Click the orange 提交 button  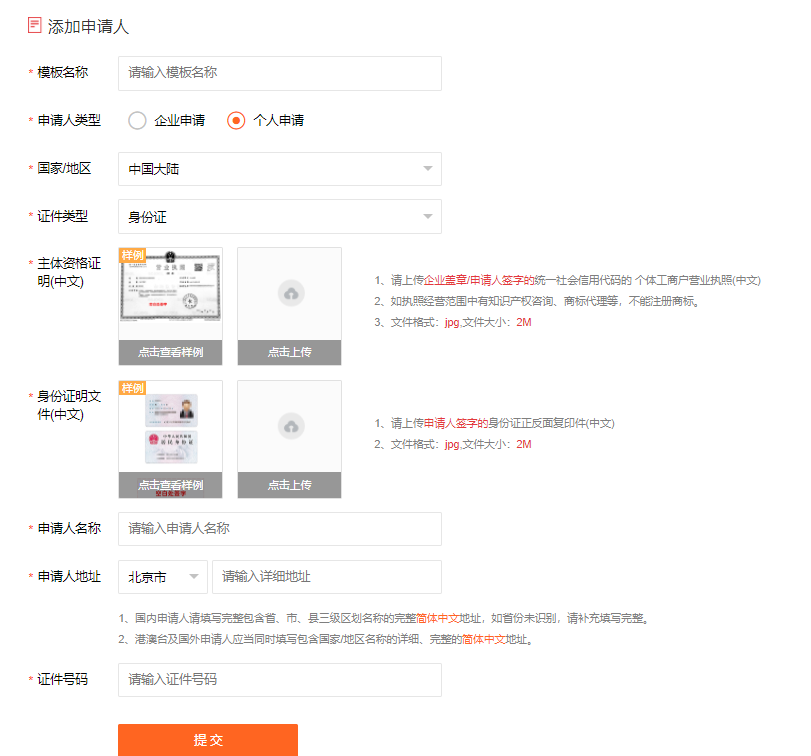click(x=208, y=740)
